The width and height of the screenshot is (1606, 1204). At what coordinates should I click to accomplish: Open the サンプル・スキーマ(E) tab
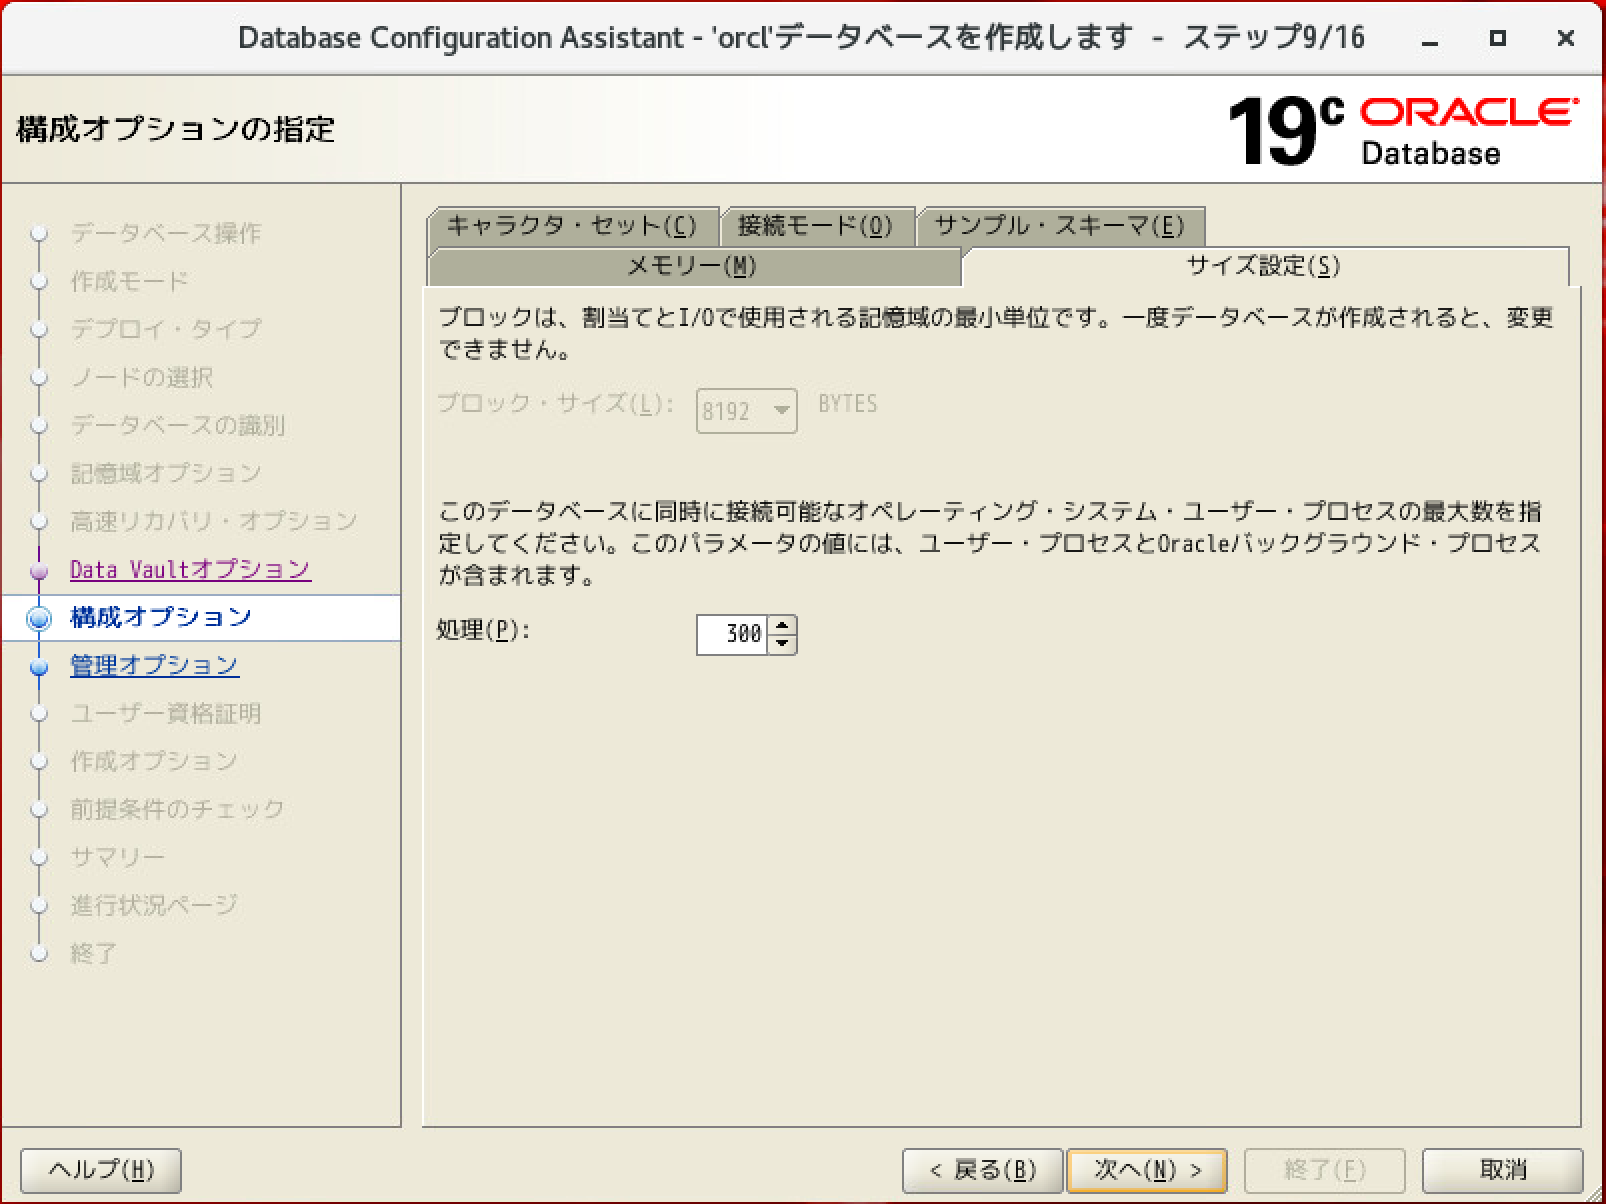[1060, 226]
